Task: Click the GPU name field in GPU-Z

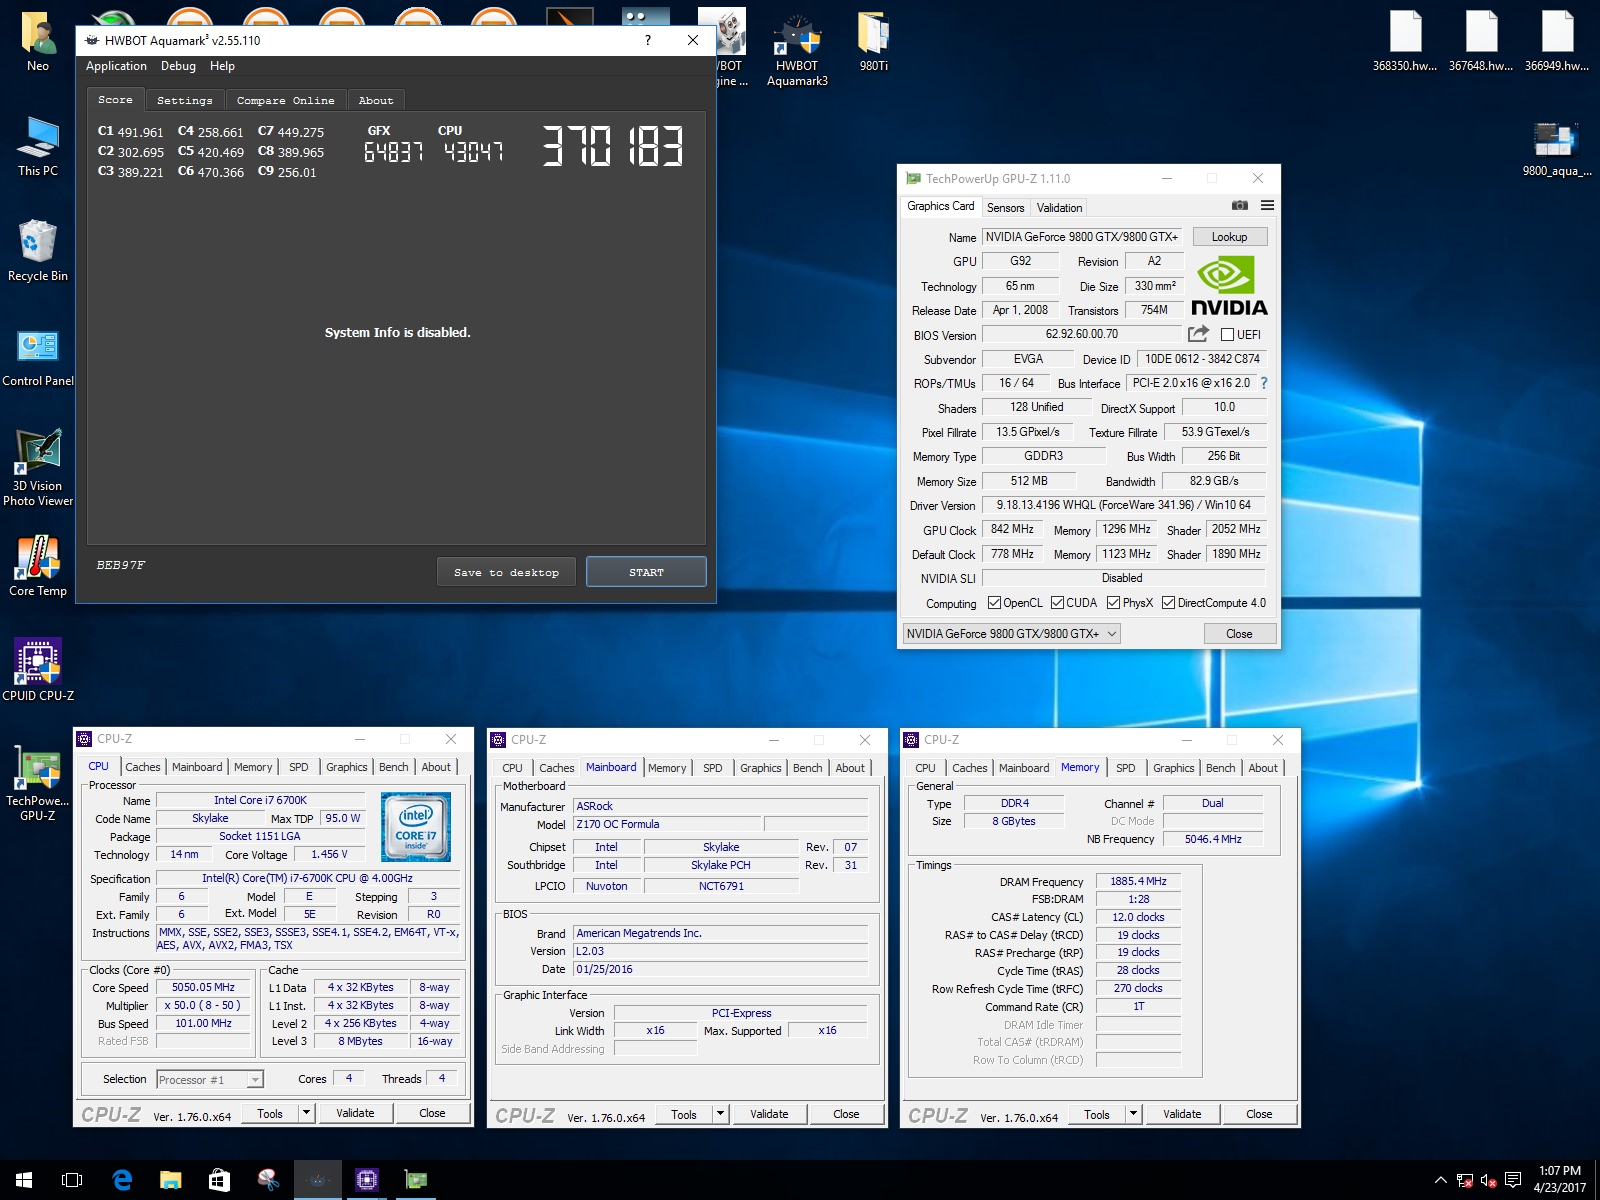Action: [x=1082, y=237]
